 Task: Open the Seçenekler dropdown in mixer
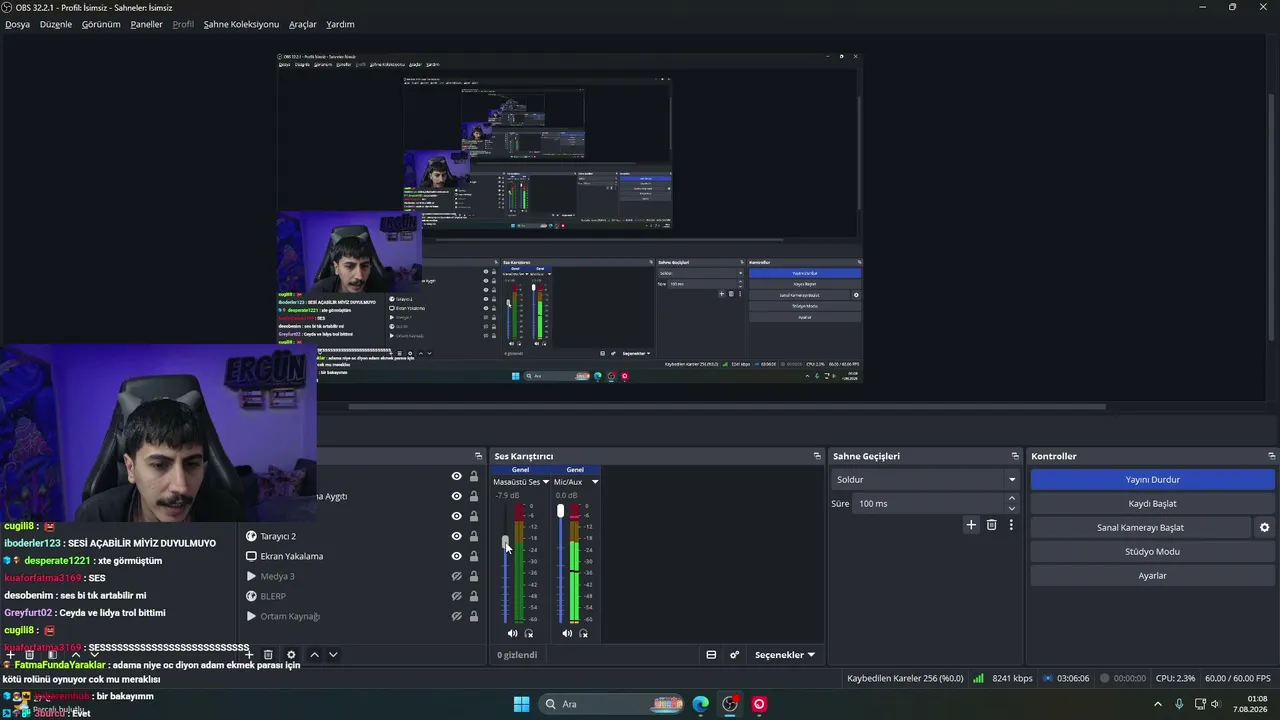(x=784, y=655)
